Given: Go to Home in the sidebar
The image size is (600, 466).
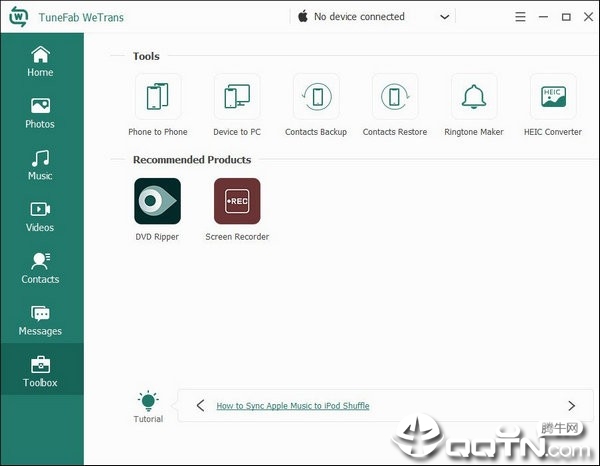Looking at the screenshot, I should pos(40,61).
